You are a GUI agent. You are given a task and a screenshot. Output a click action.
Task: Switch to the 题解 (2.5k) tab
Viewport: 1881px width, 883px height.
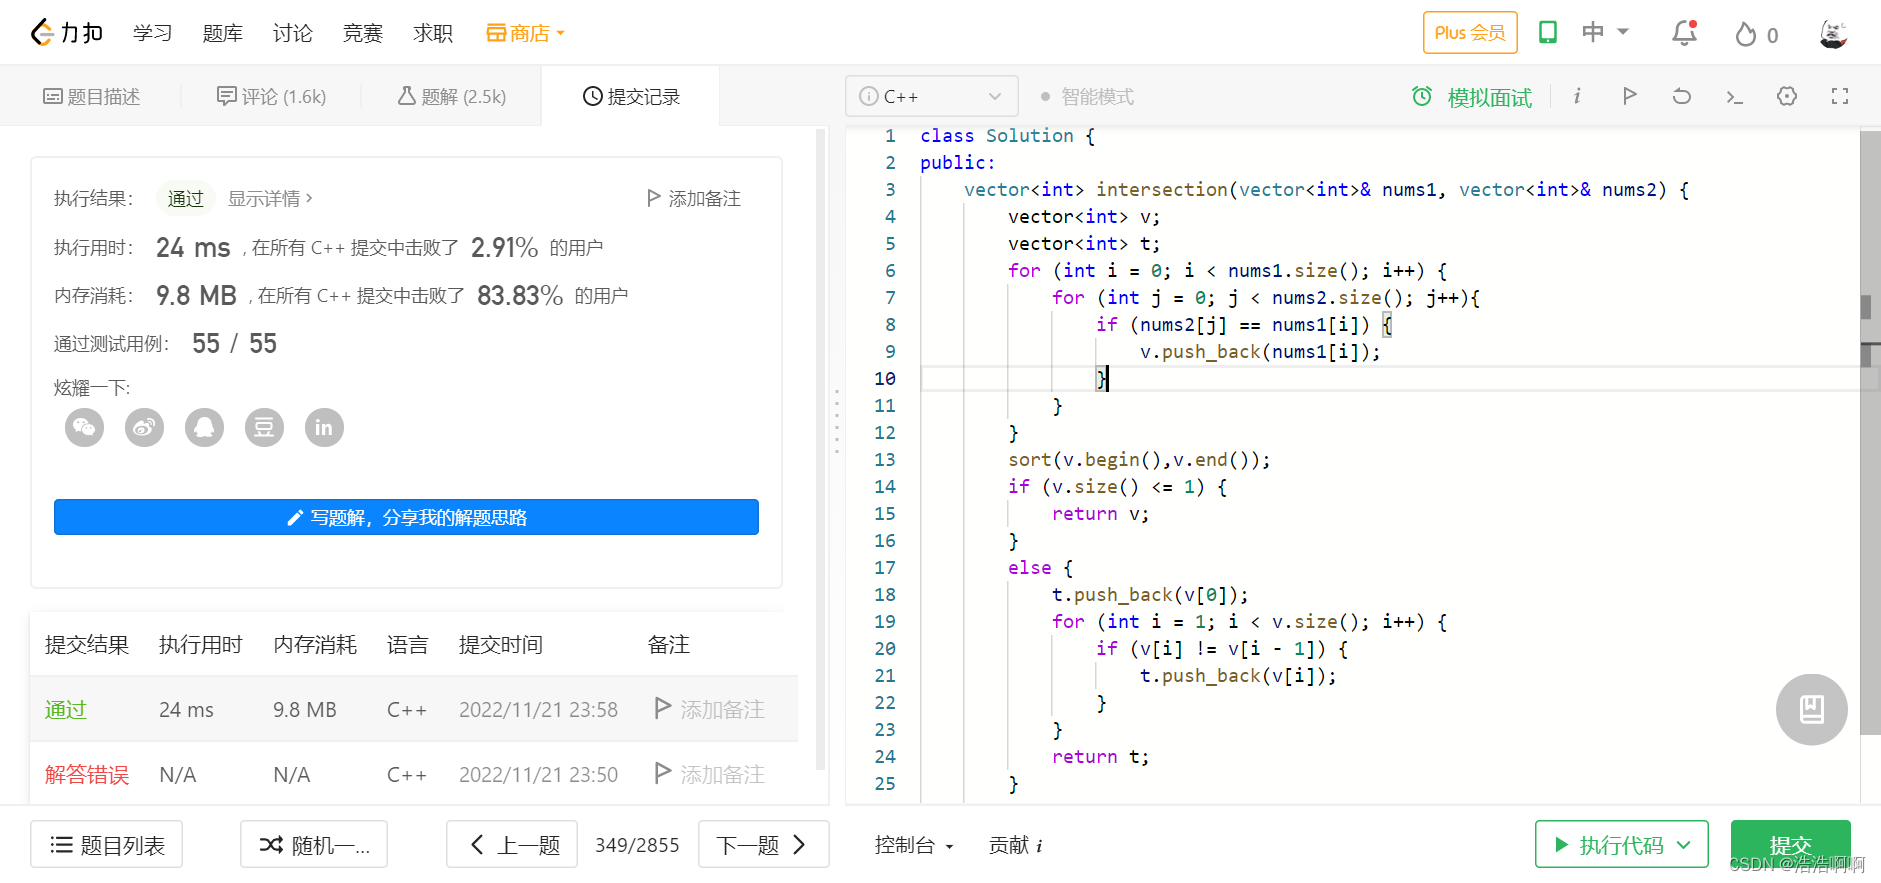(452, 96)
